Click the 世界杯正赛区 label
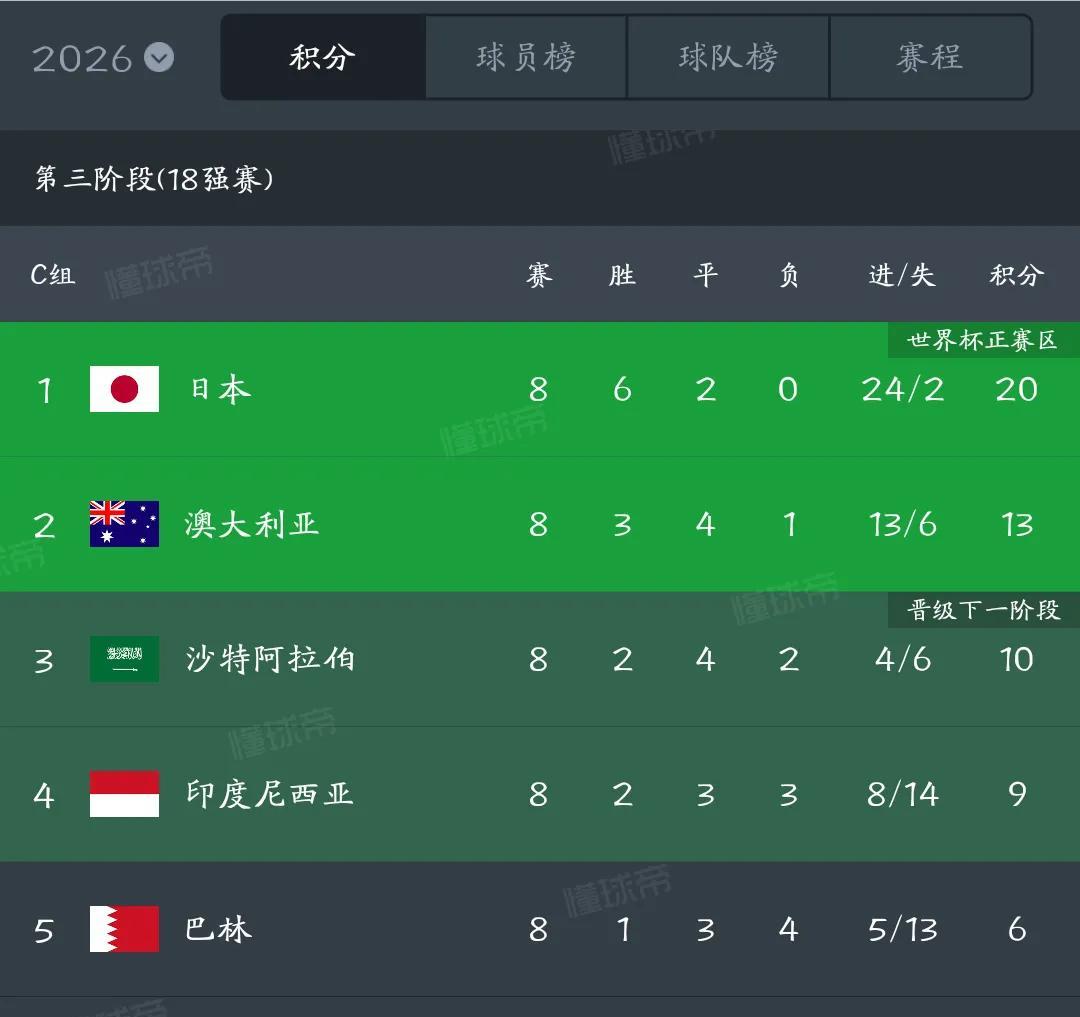 [x=983, y=340]
